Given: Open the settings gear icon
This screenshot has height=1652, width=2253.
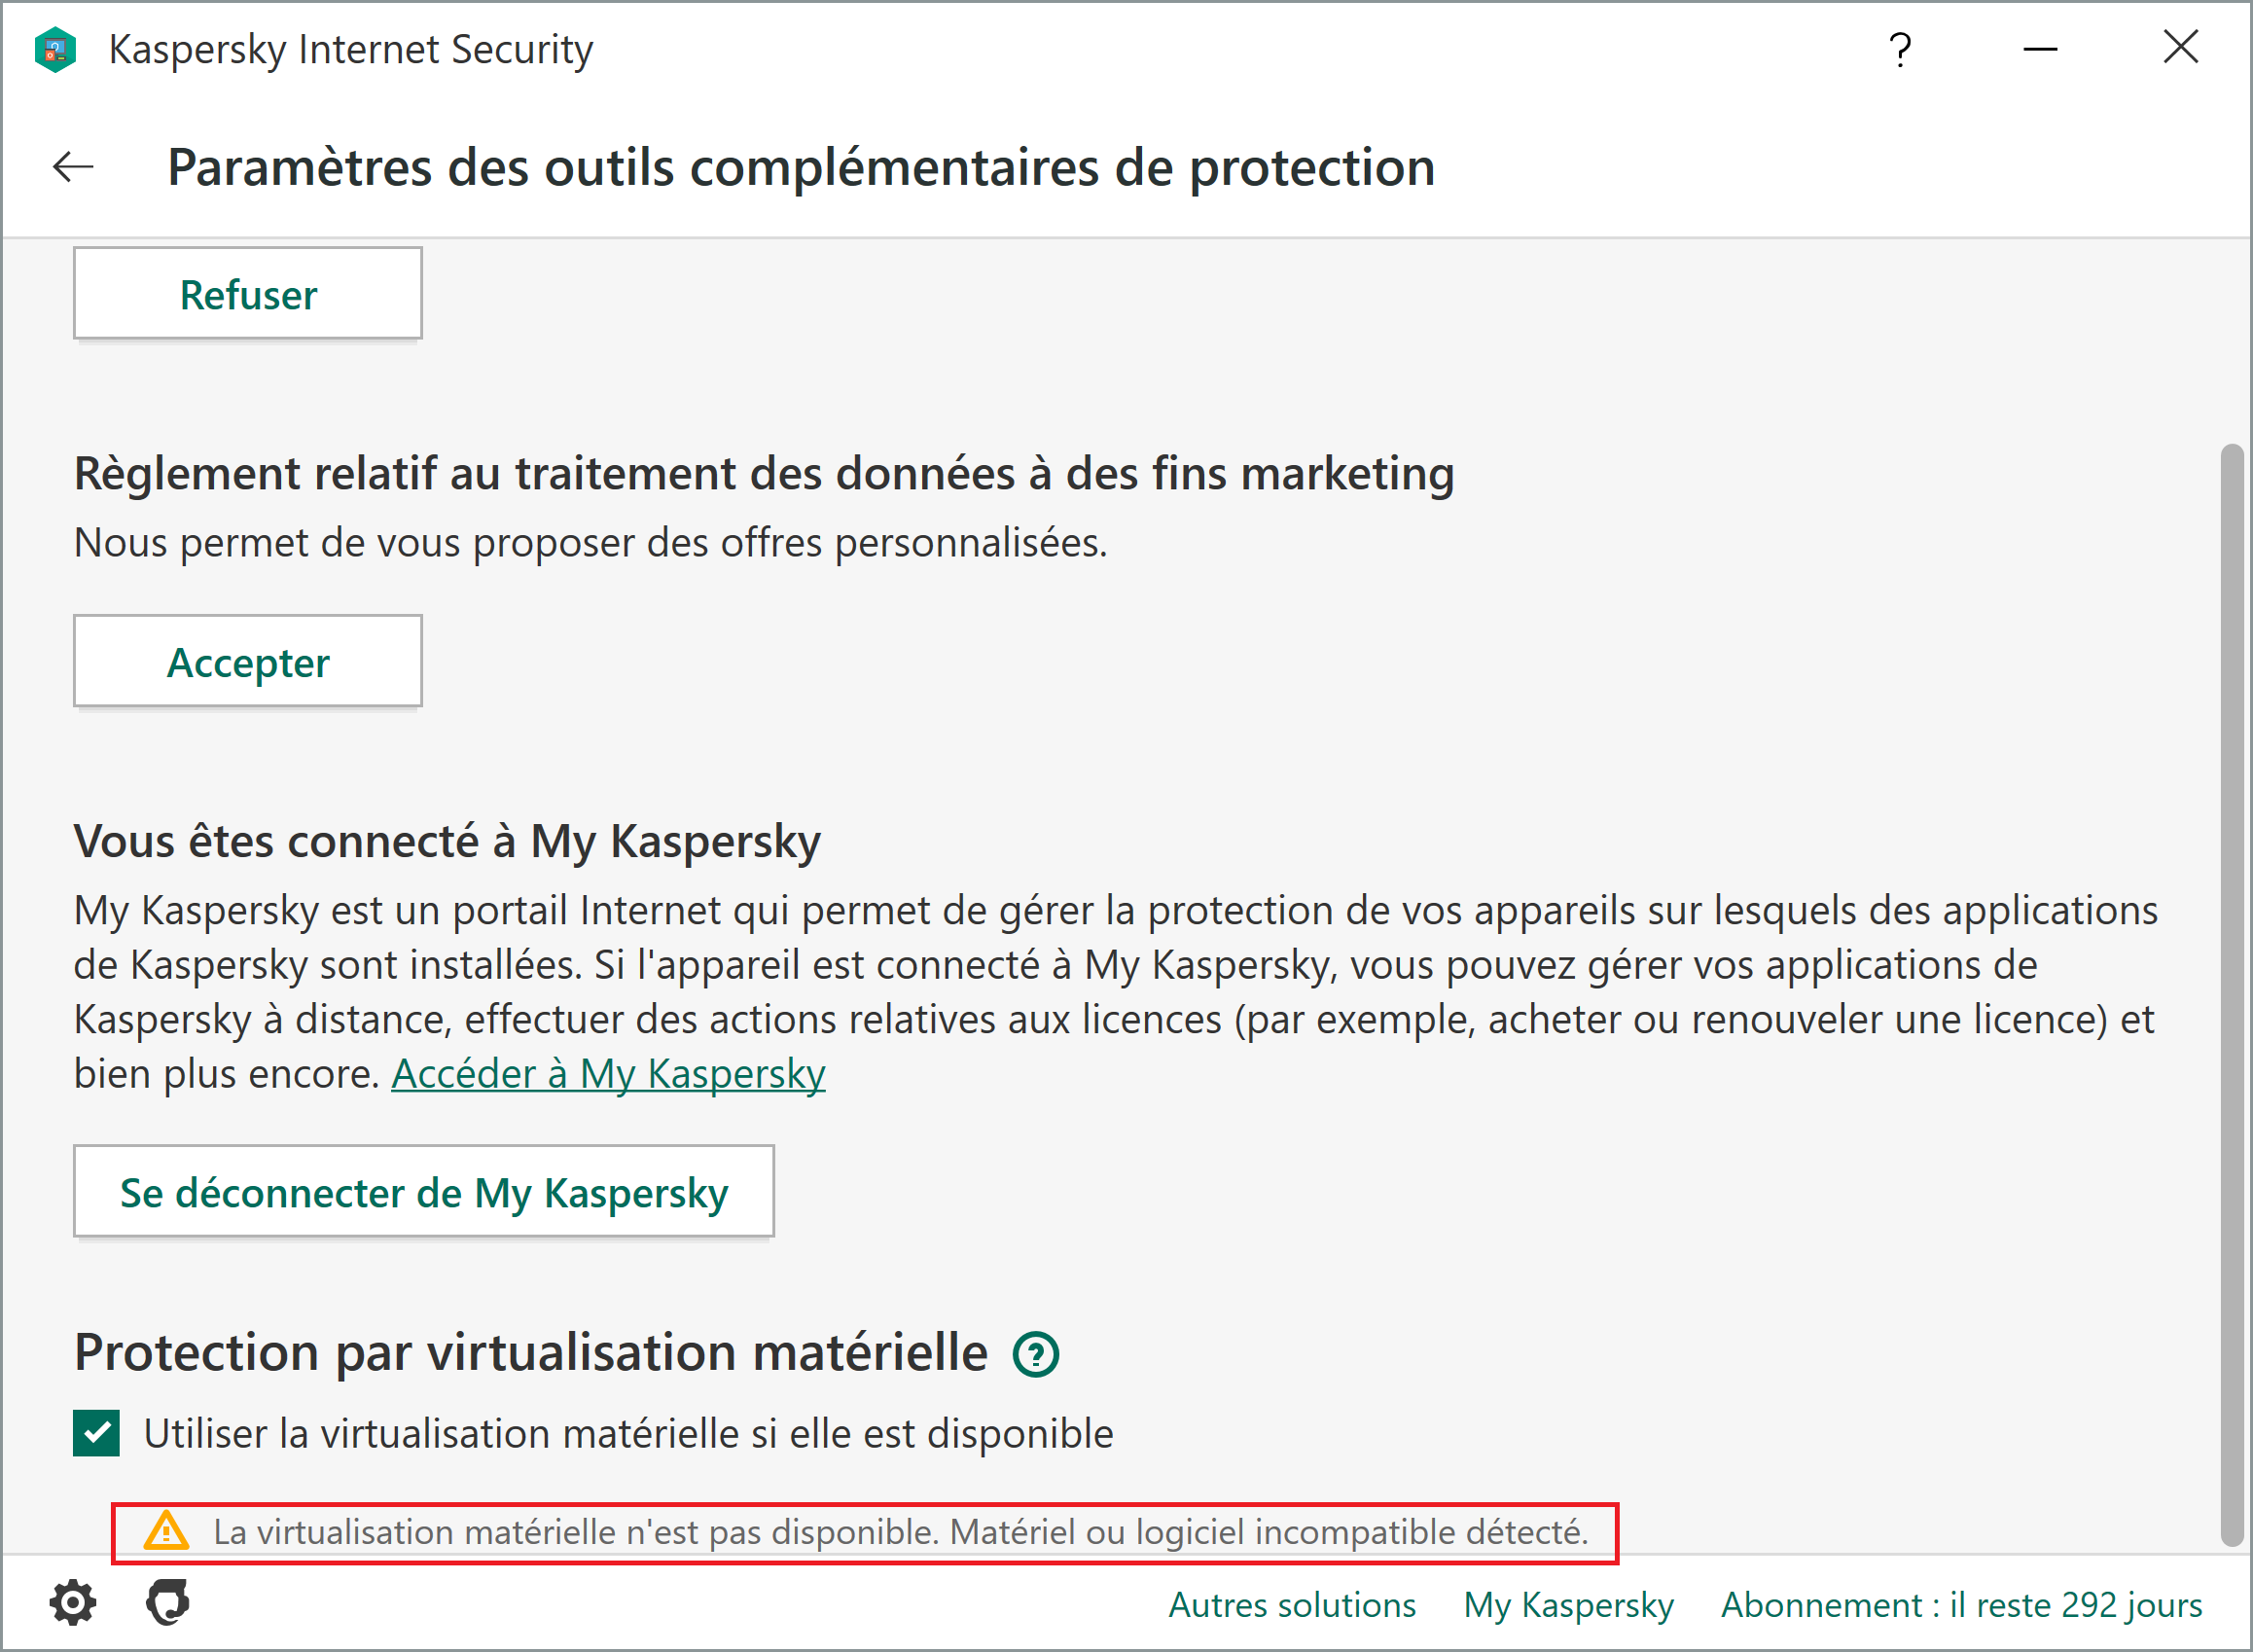Looking at the screenshot, I should (73, 1603).
